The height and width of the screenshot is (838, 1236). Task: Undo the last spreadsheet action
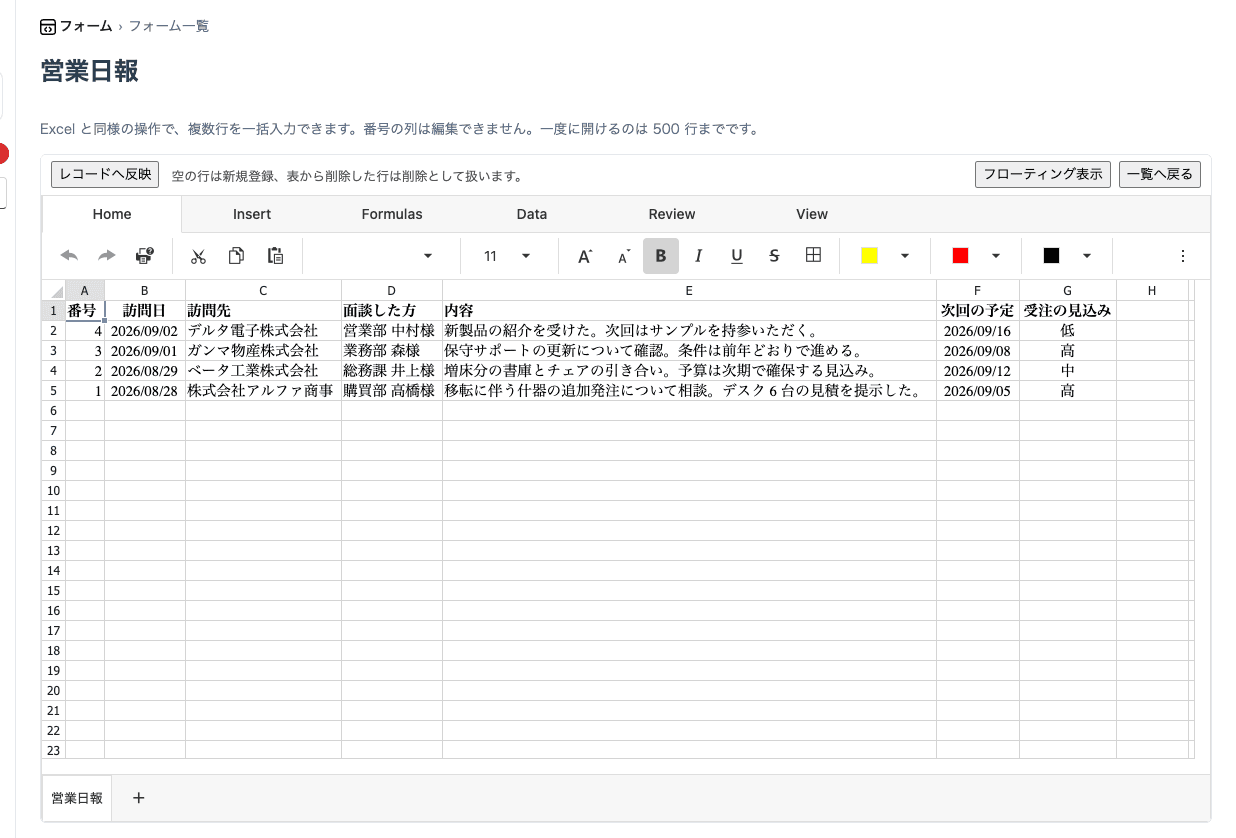click(x=69, y=256)
